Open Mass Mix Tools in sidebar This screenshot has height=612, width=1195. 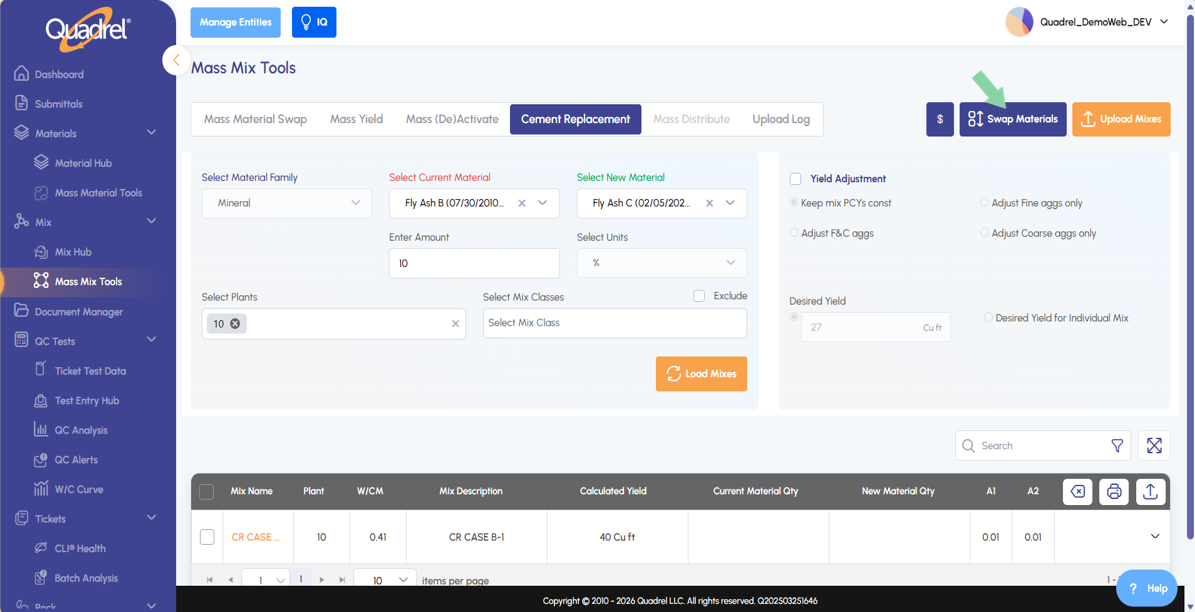pyautogui.click(x=88, y=281)
